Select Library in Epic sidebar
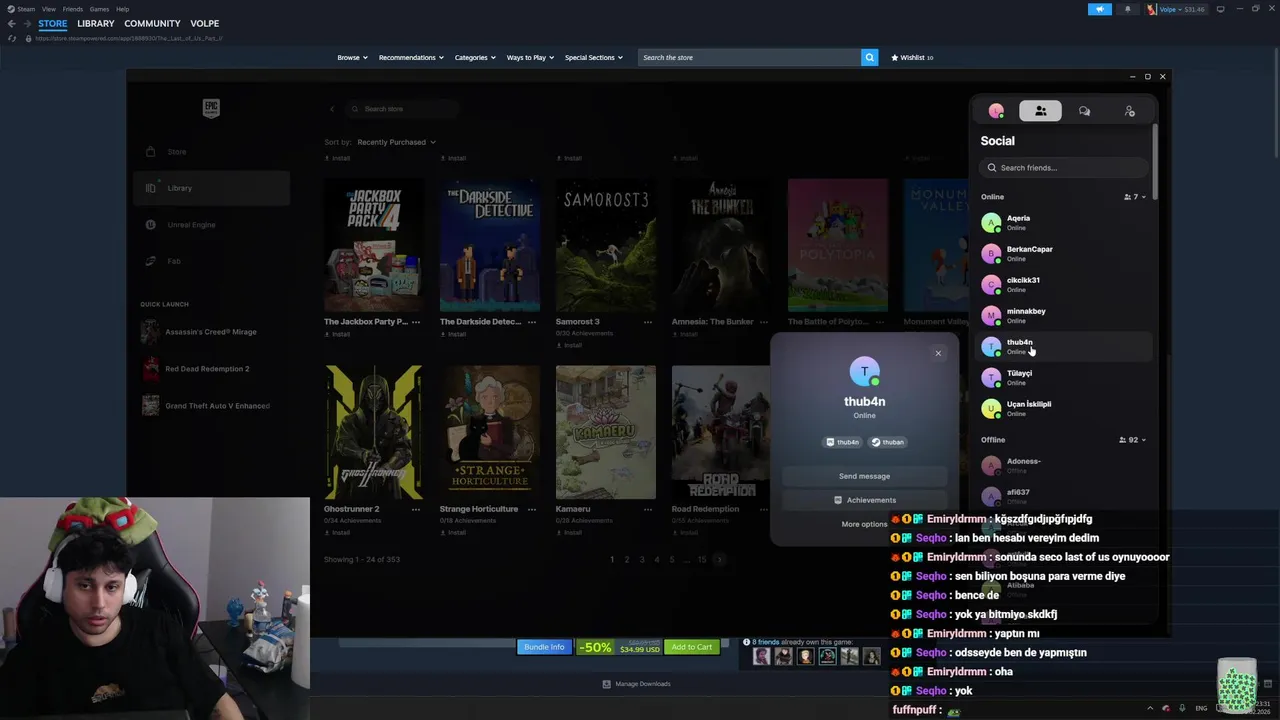This screenshot has height=720, width=1280. [211, 188]
